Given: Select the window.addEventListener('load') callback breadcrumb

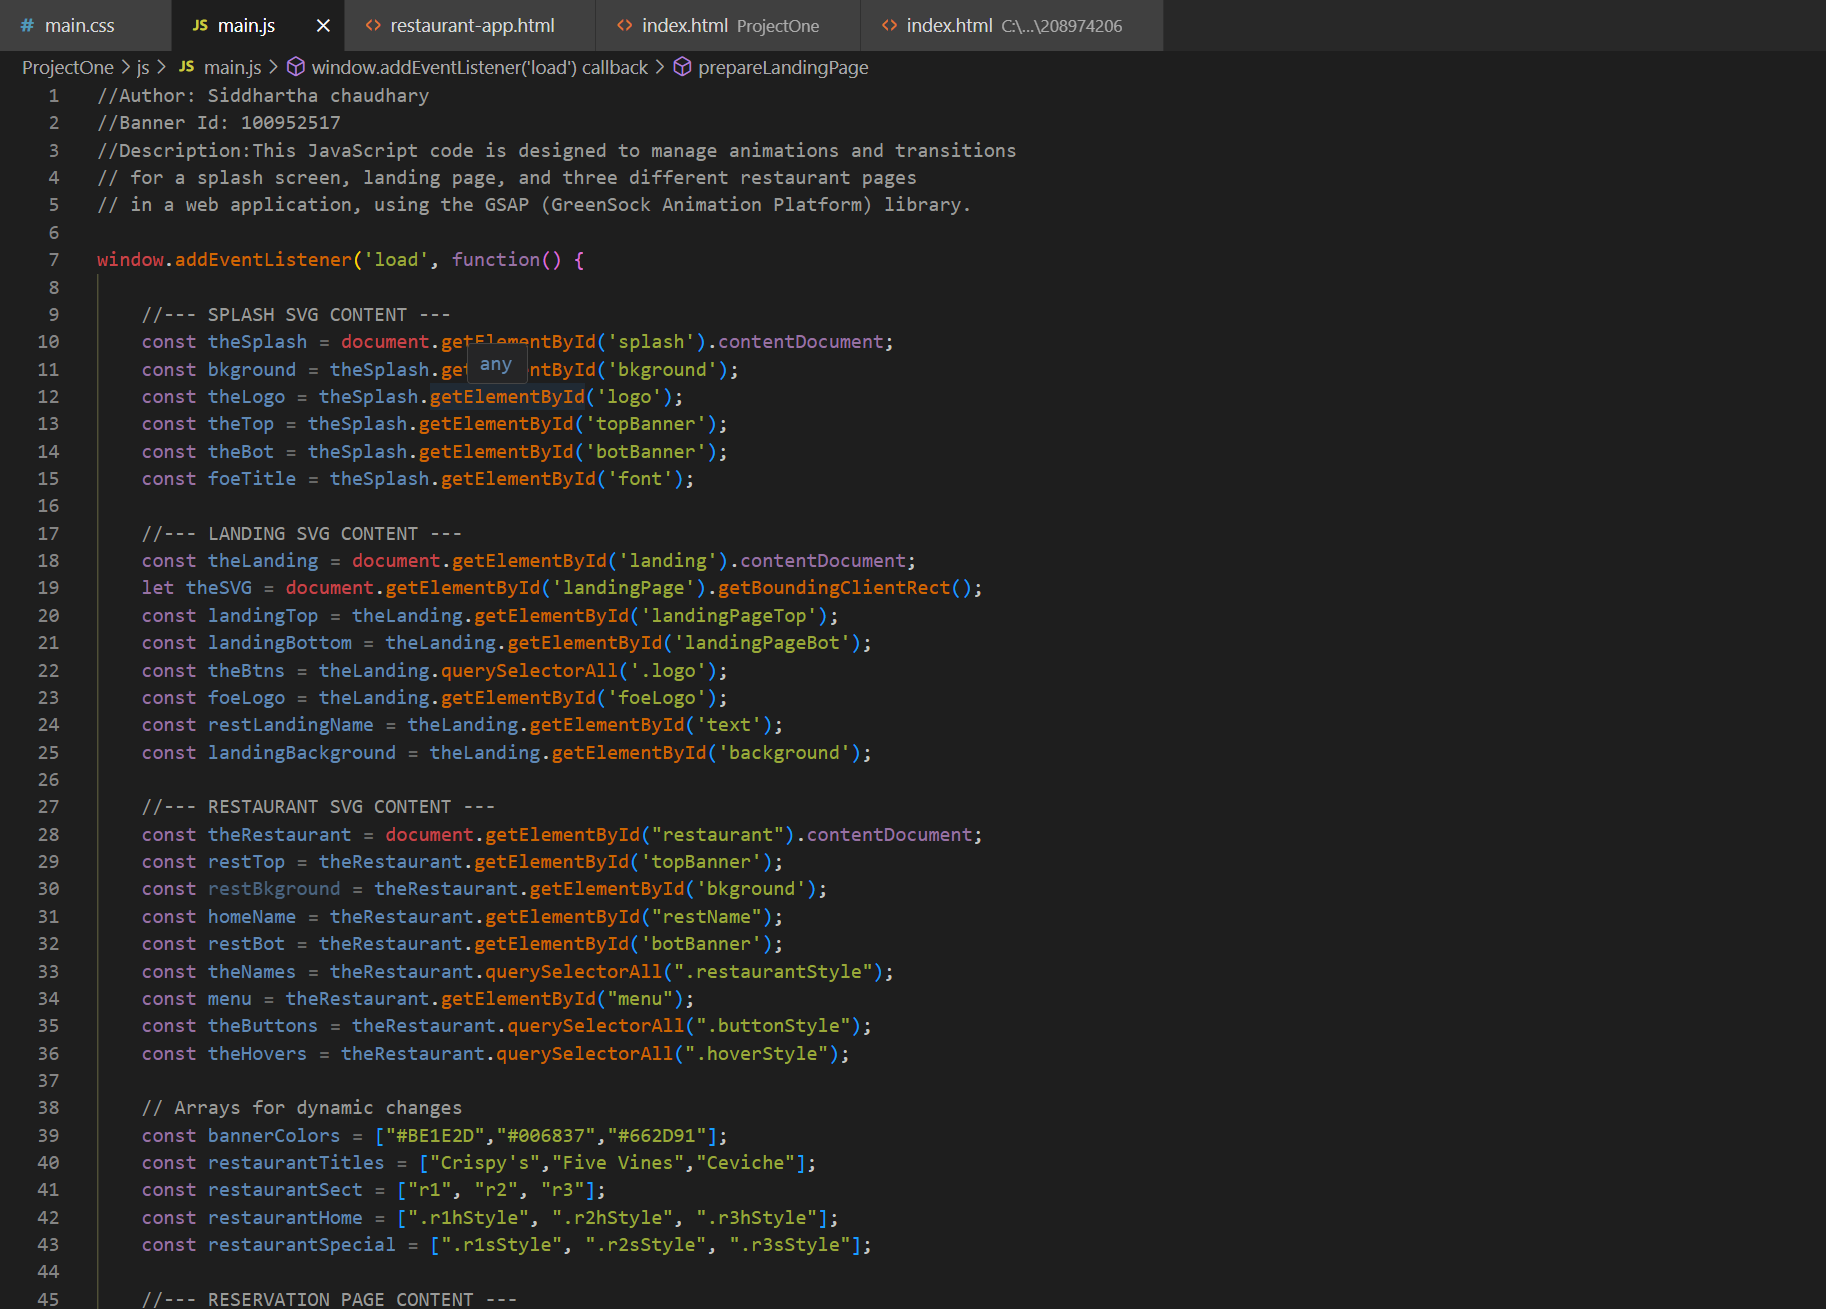Looking at the screenshot, I should point(479,67).
